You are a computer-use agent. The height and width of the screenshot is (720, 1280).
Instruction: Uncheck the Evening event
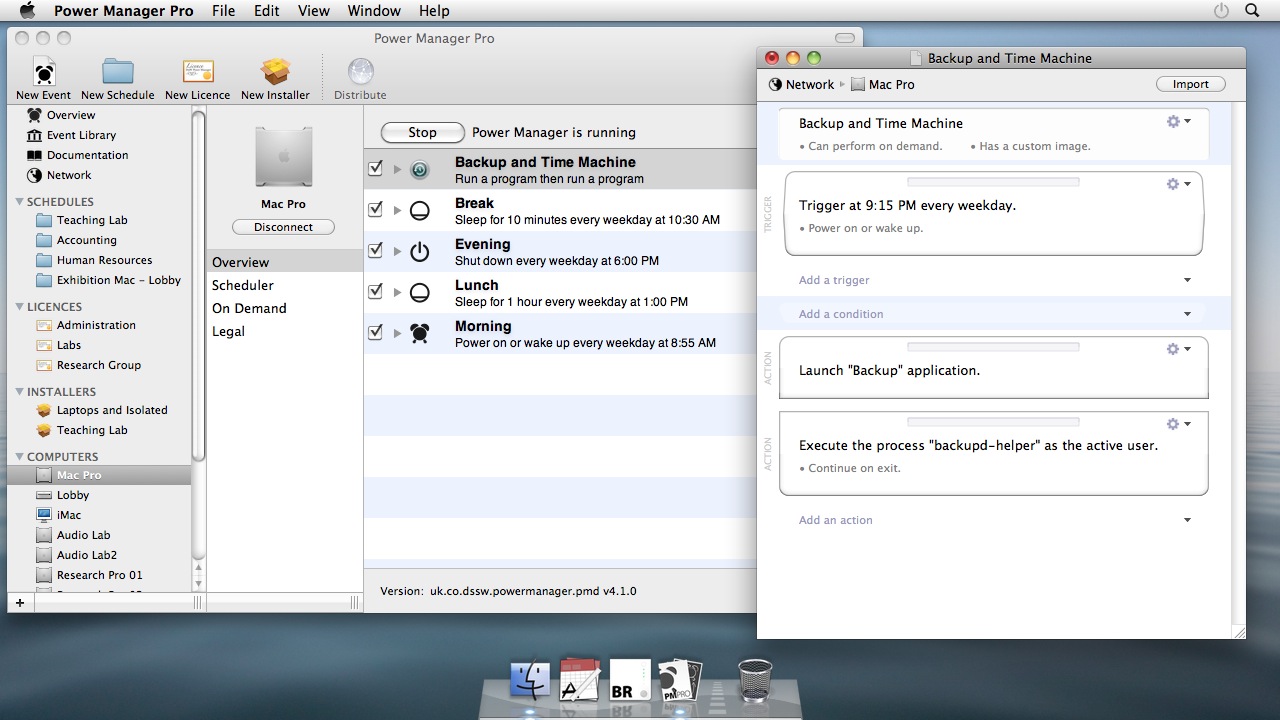tap(376, 251)
